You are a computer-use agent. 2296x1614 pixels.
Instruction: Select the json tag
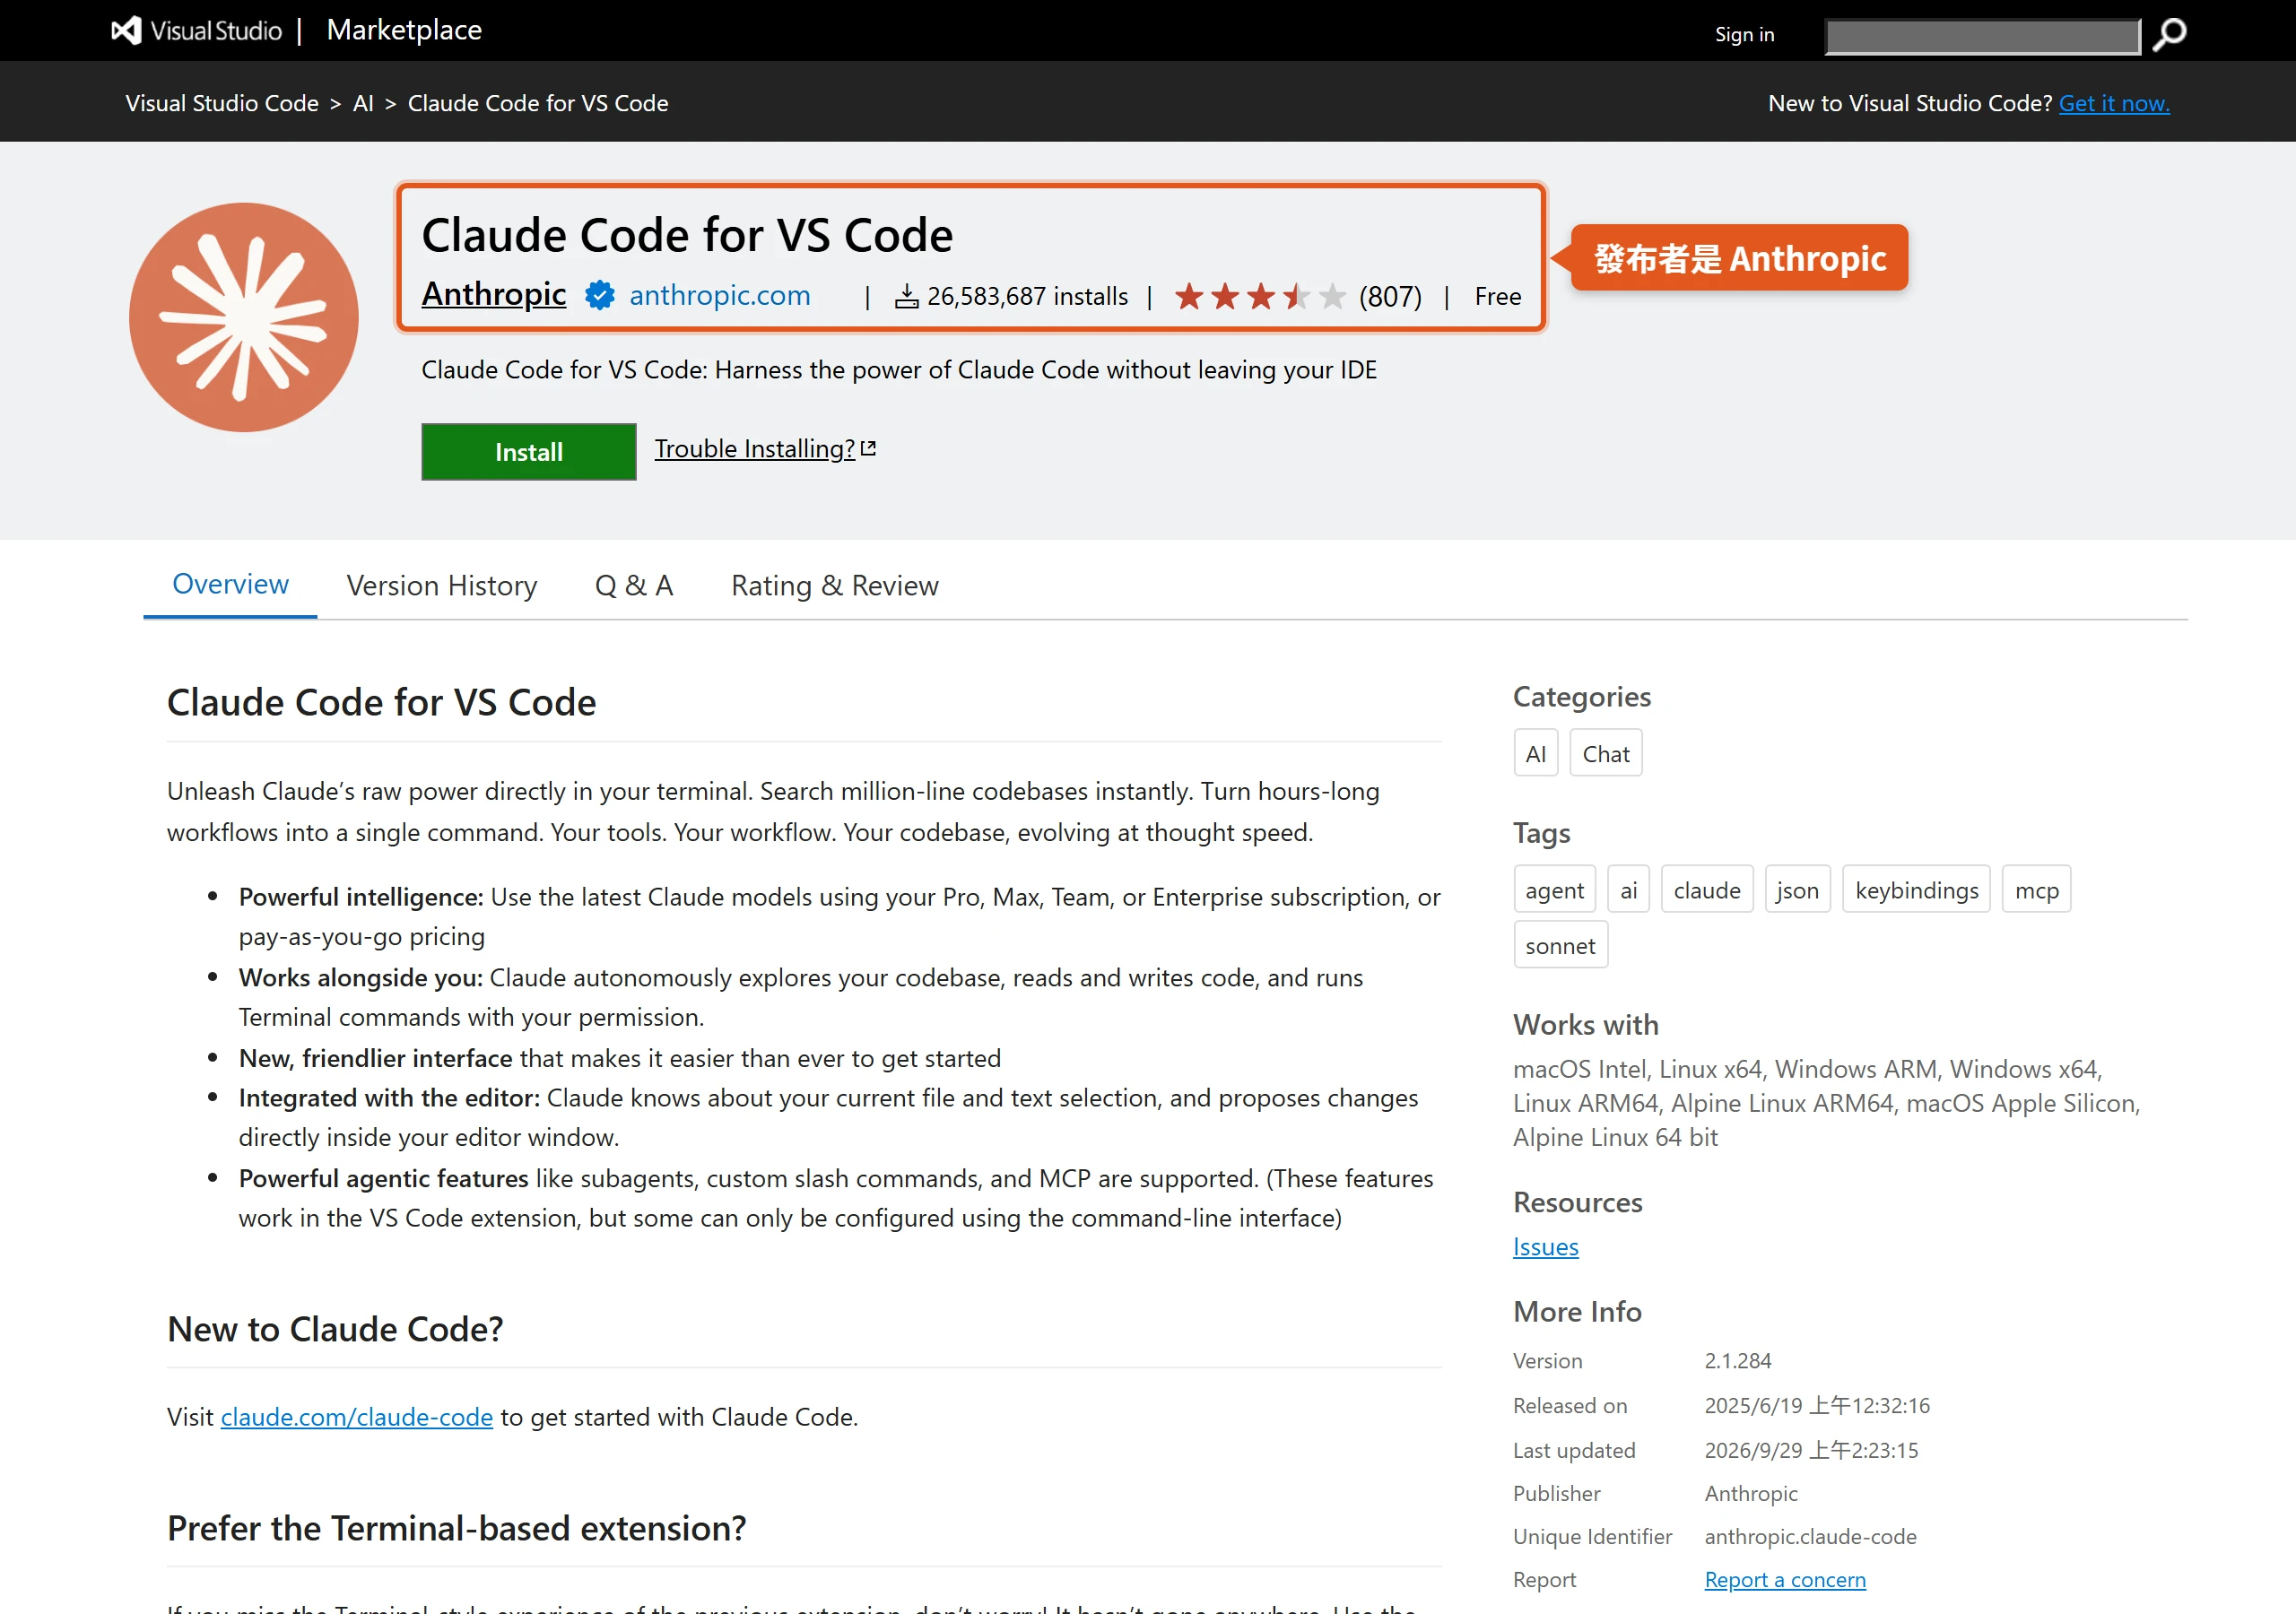1797,890
